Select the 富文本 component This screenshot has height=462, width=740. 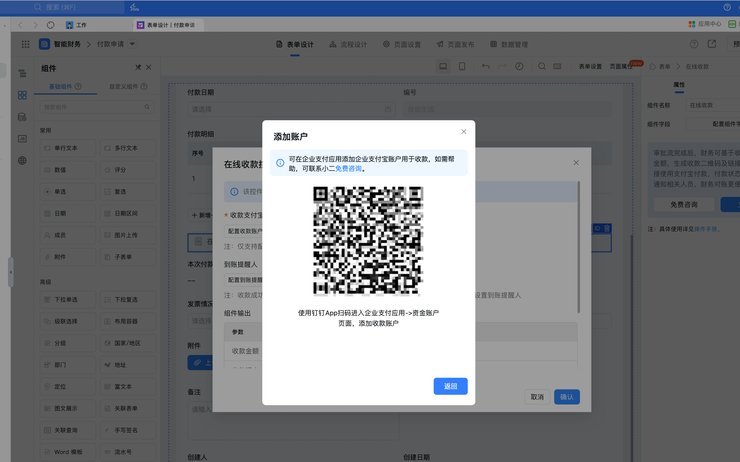pos(127,386)
